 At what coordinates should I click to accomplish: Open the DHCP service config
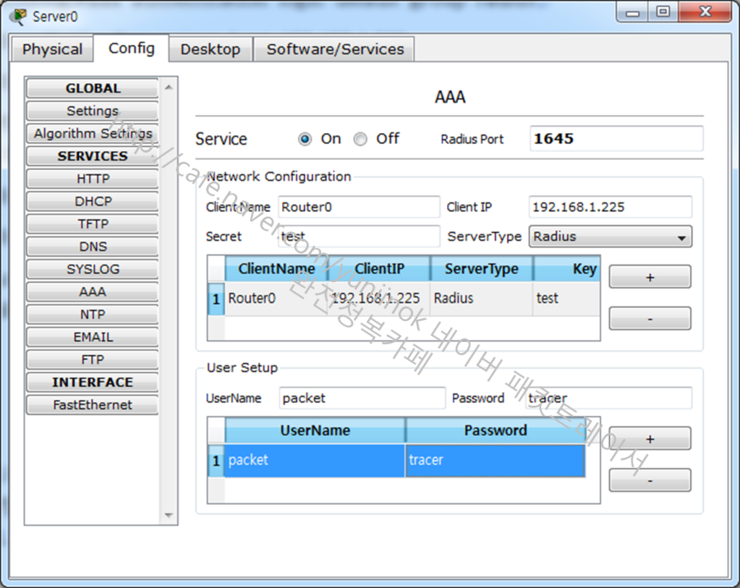92,202
